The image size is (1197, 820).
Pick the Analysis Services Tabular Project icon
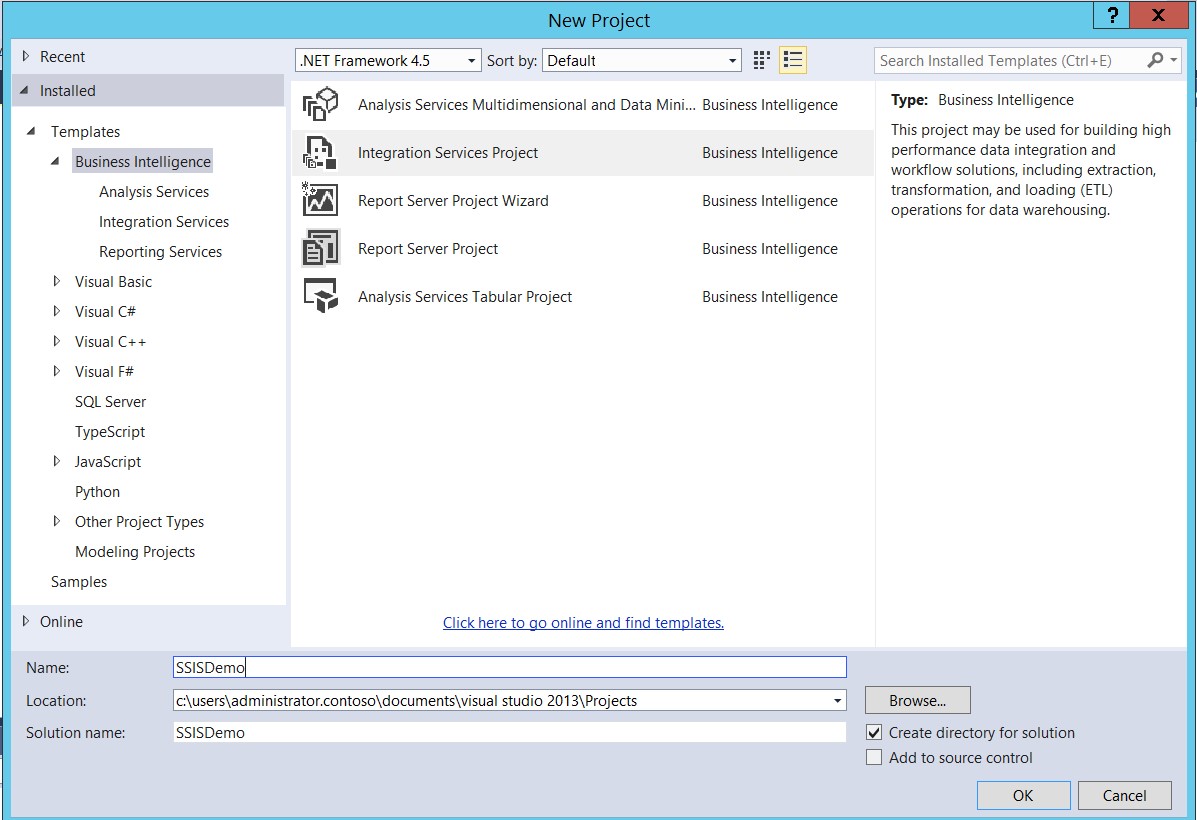point(321,297)
